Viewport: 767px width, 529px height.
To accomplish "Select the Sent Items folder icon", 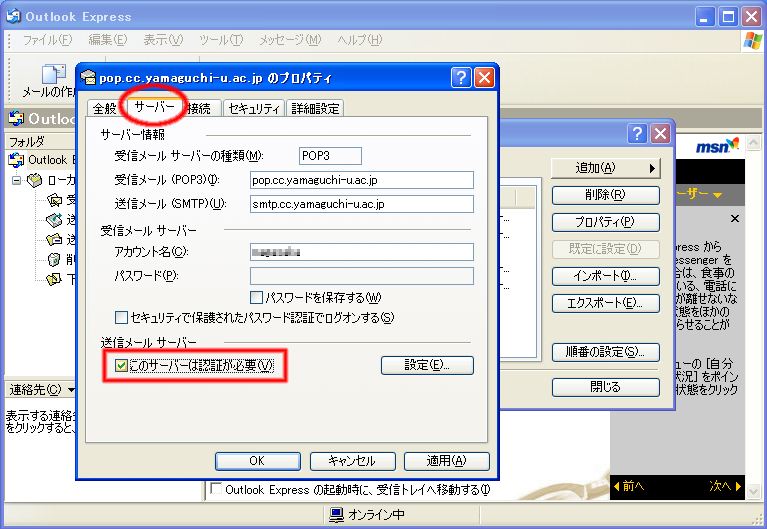I will [54, 239].
